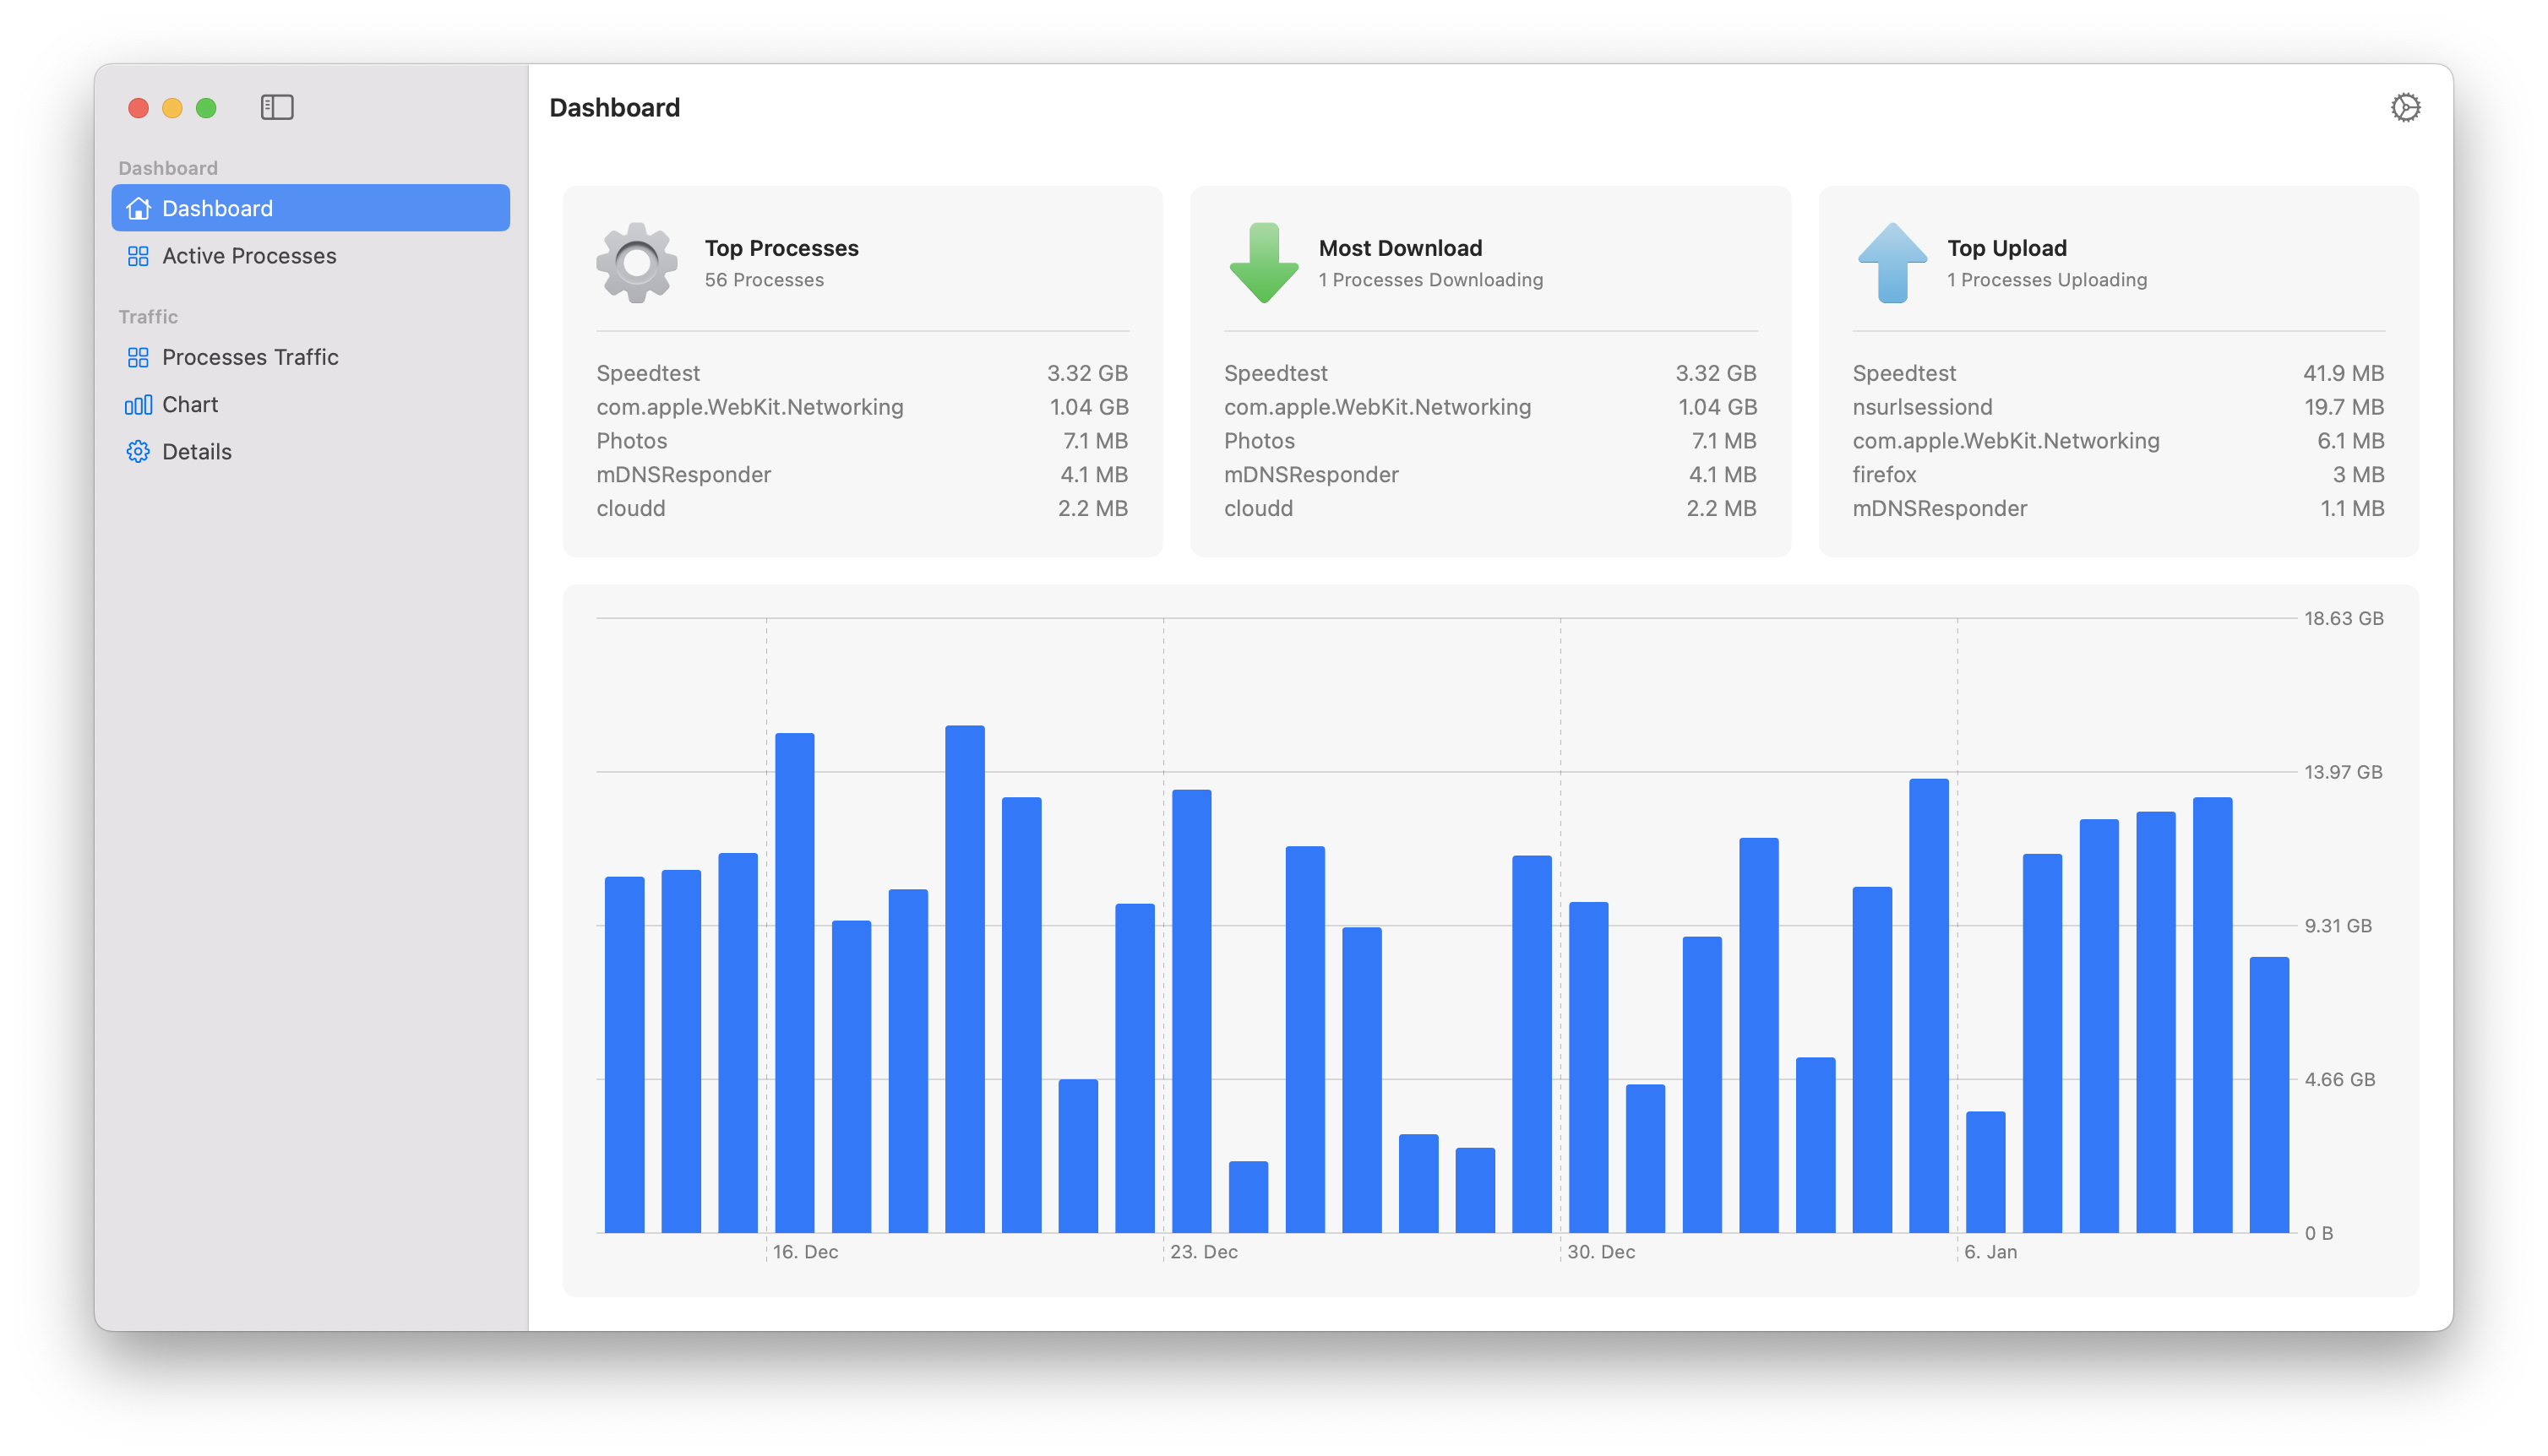Click the Active Processes grid icon

(x=138, y=256)
